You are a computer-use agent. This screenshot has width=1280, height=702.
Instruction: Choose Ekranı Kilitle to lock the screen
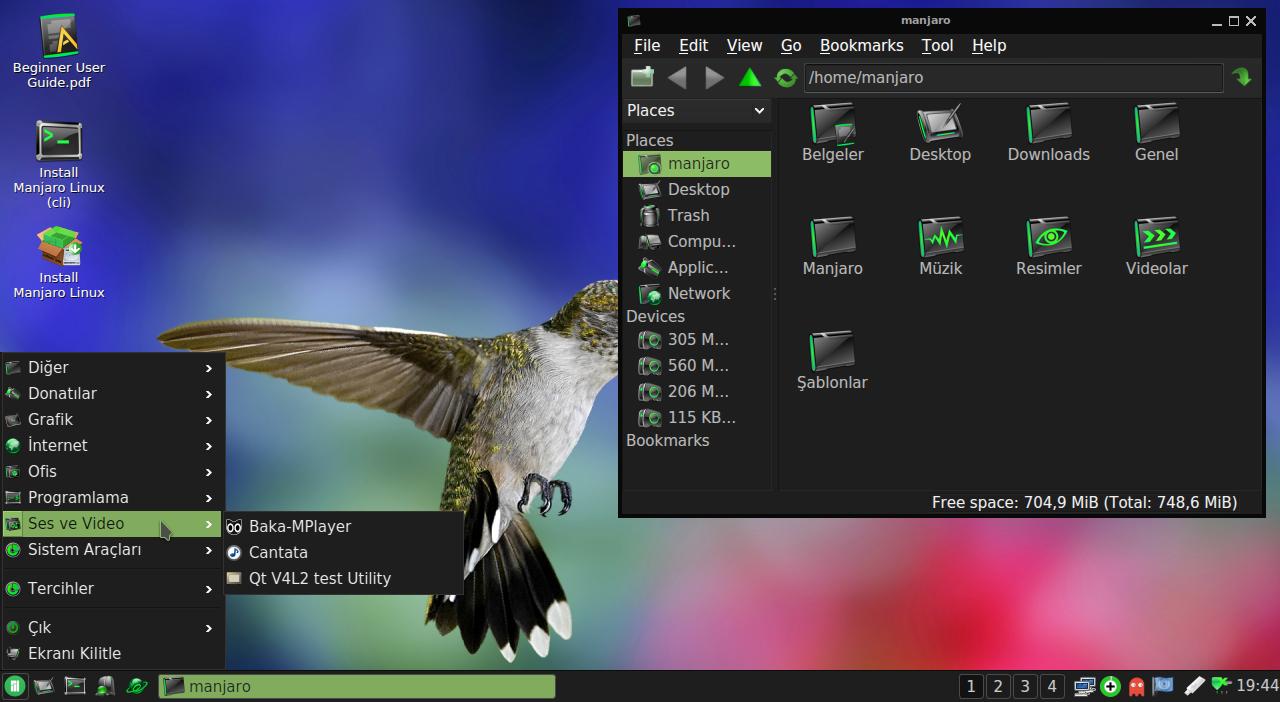[112, 653]
